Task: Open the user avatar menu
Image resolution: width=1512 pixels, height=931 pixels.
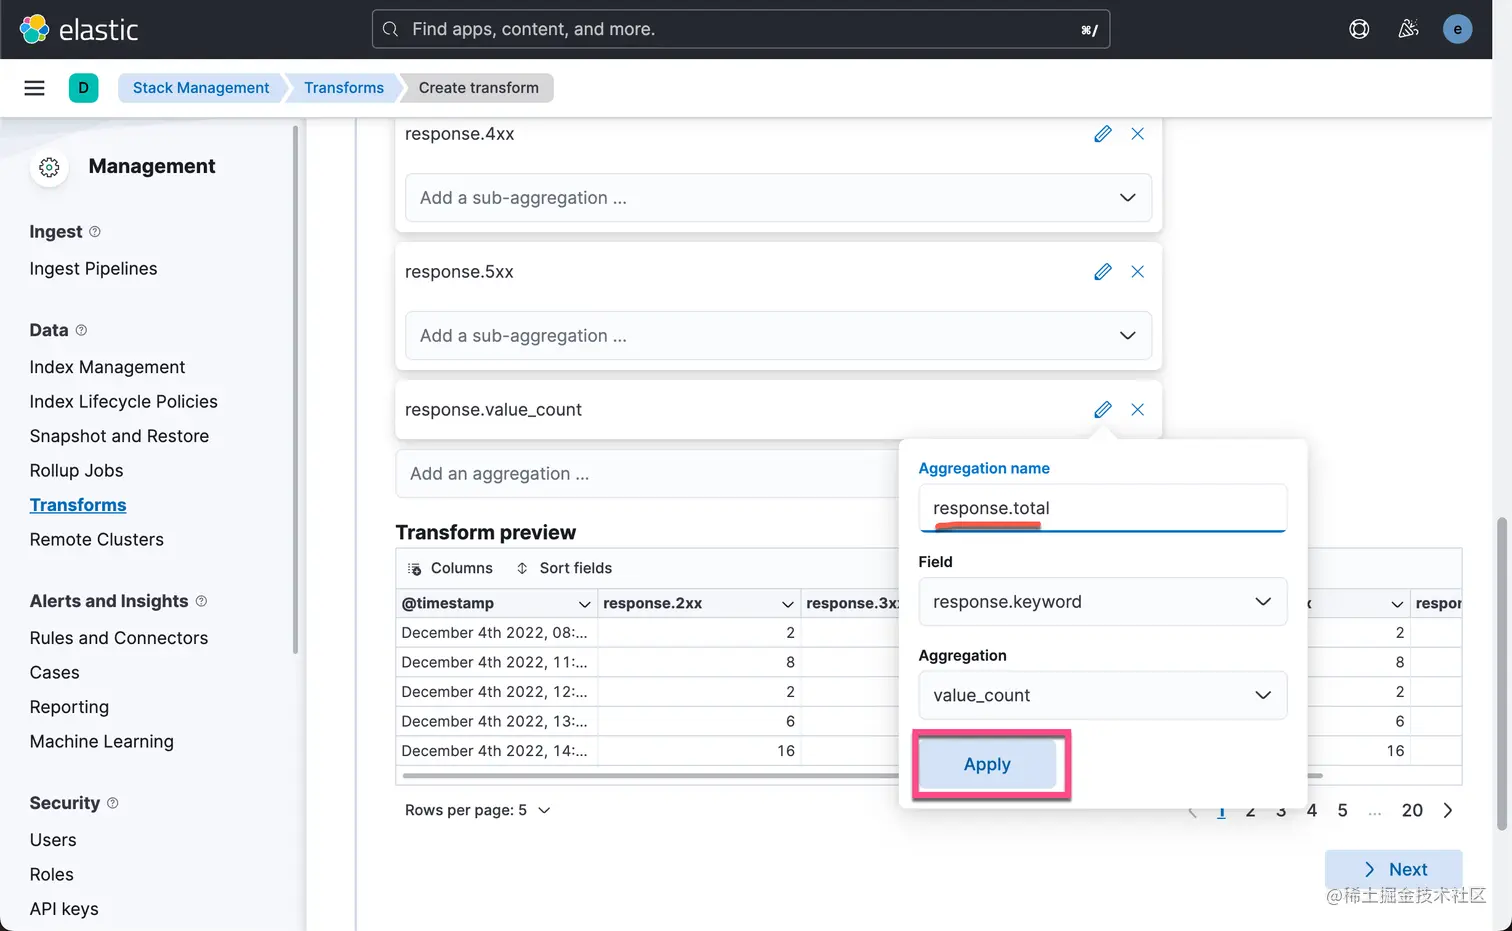Action: point(1457,29)
